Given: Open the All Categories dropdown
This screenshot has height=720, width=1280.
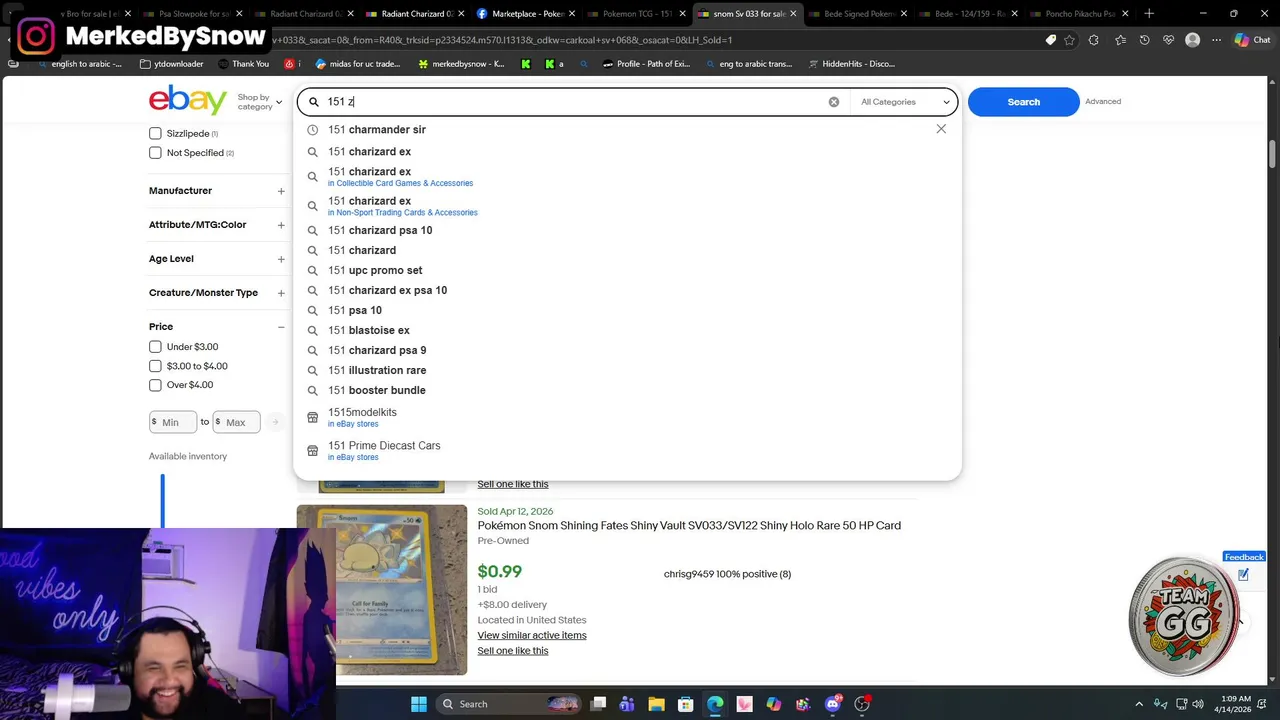Looking at the screenshot, I should click(905, 102).
